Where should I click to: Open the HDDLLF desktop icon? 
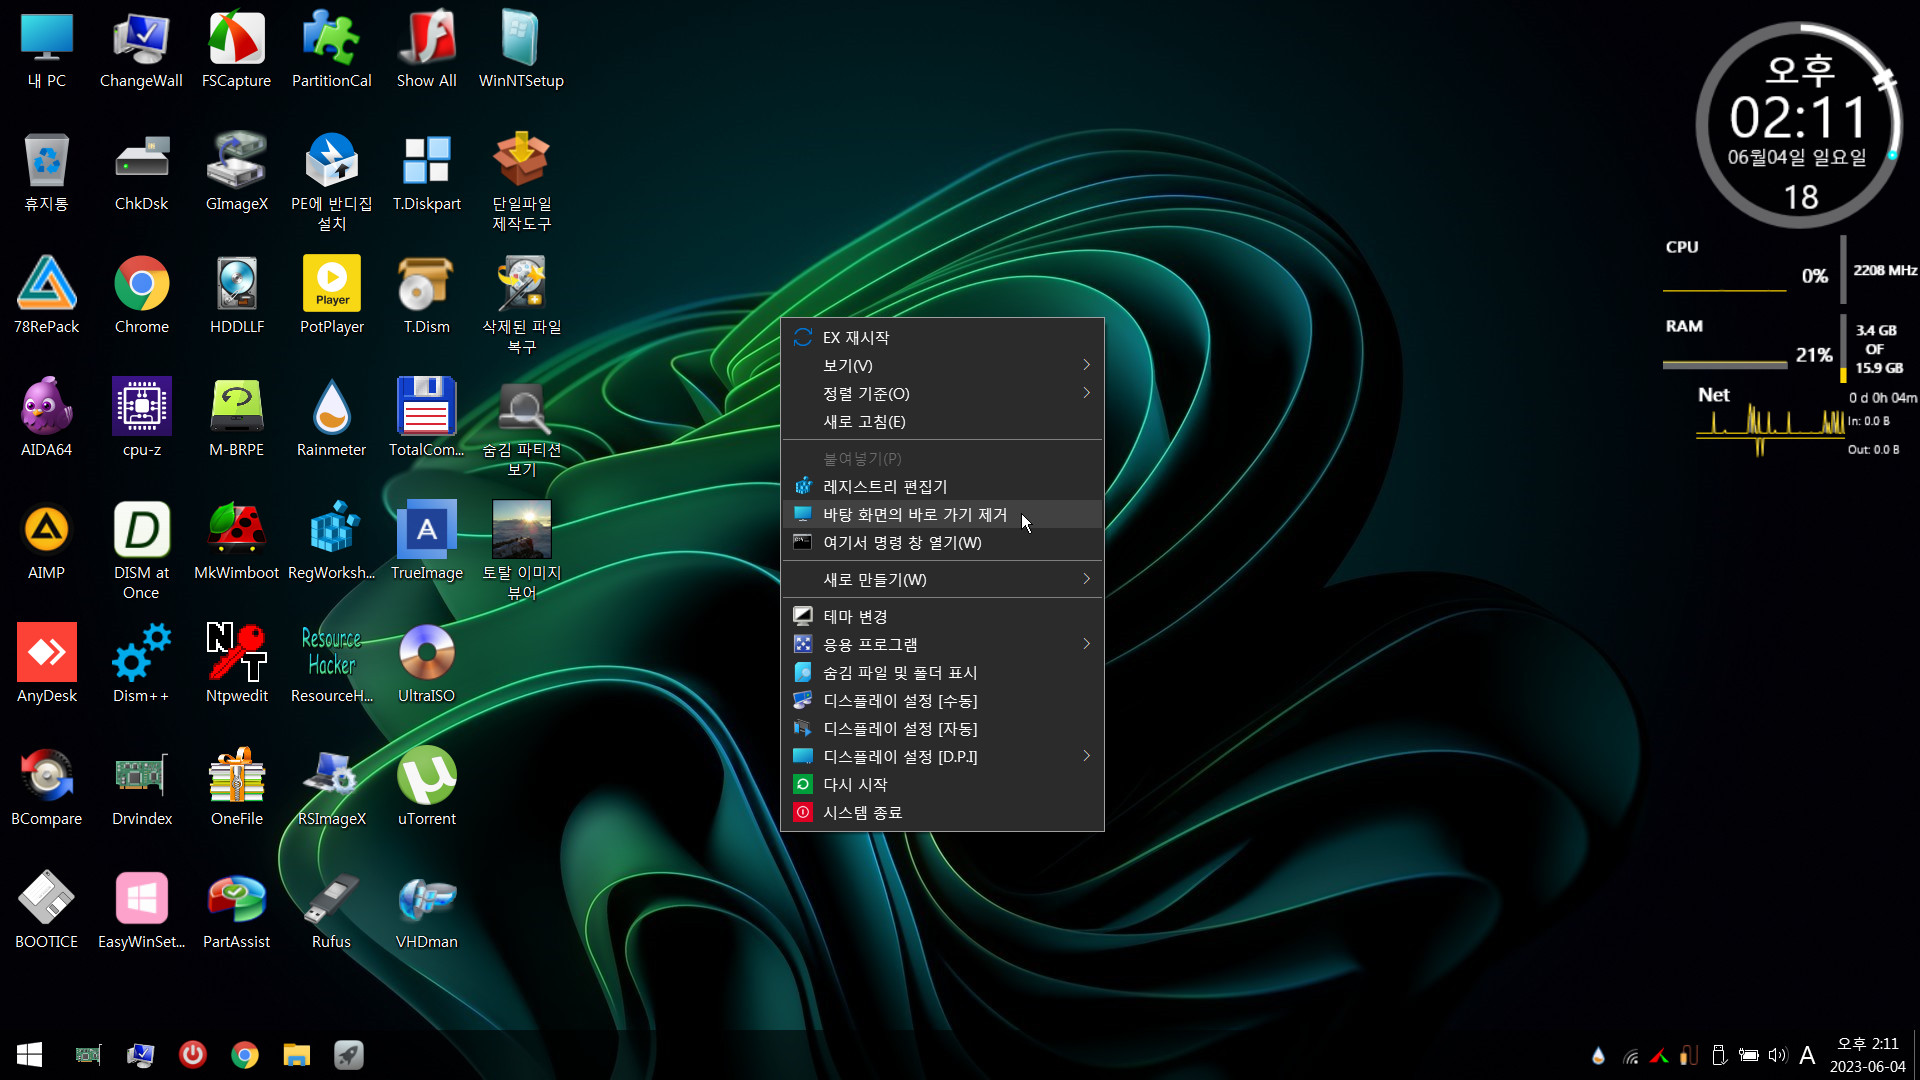tap(236, 296)
